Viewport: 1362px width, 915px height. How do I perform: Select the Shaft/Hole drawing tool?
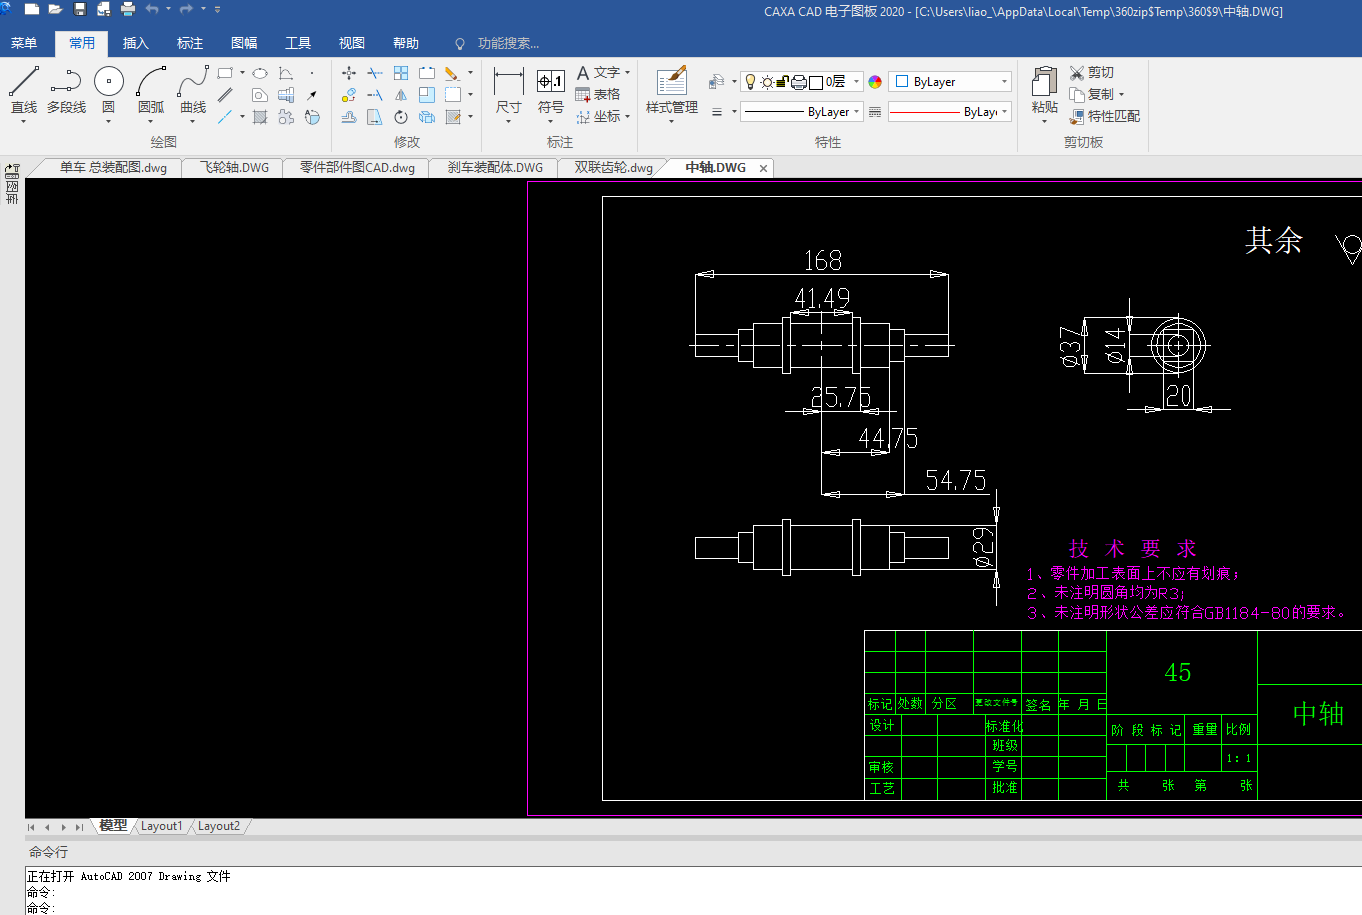pyautogui.click(x=286, y=95)
